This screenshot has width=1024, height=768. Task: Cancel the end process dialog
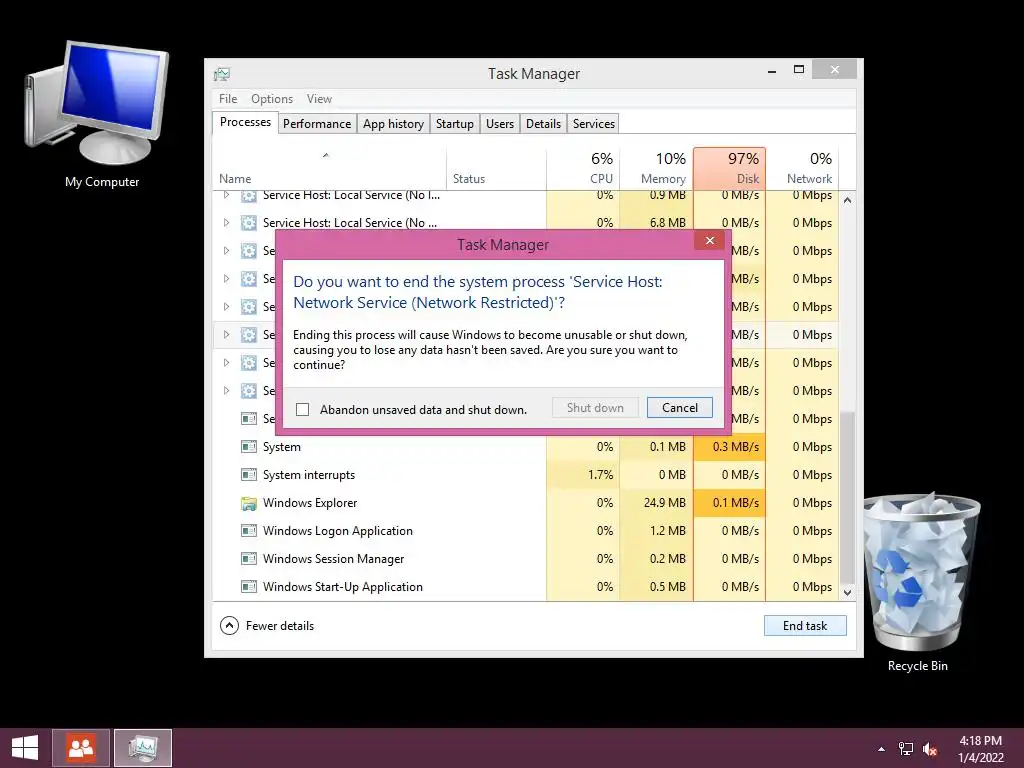click(680, 408)
